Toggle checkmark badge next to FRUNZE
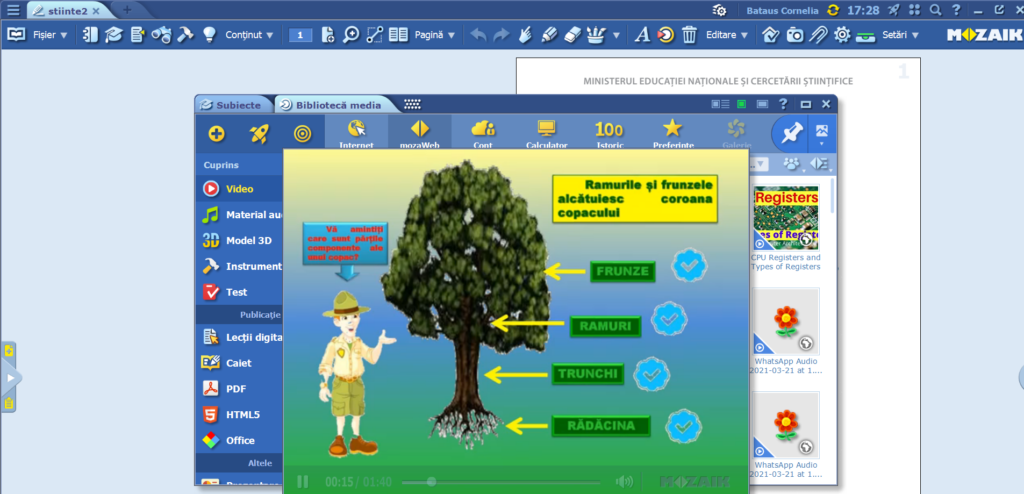This screenshot has width=1024, height=494. [690, 265]
